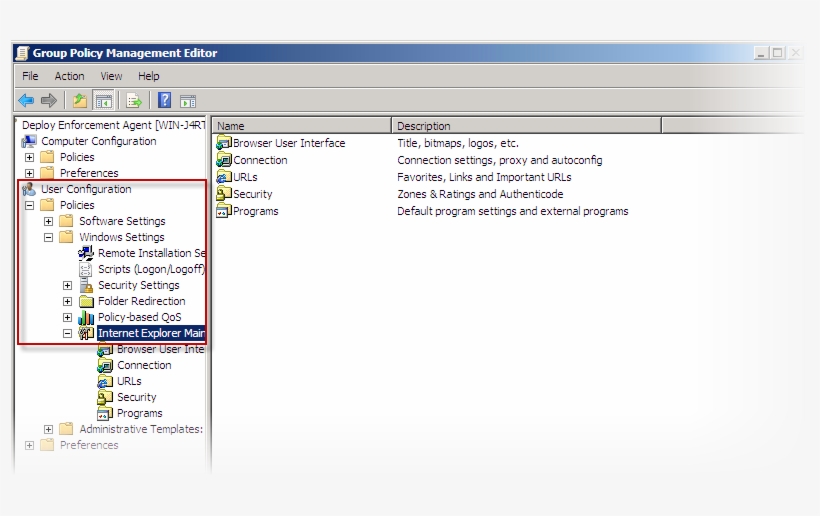Minimize the Group Policy Management Editor window
820x516 pixels.
coord(761,53)
